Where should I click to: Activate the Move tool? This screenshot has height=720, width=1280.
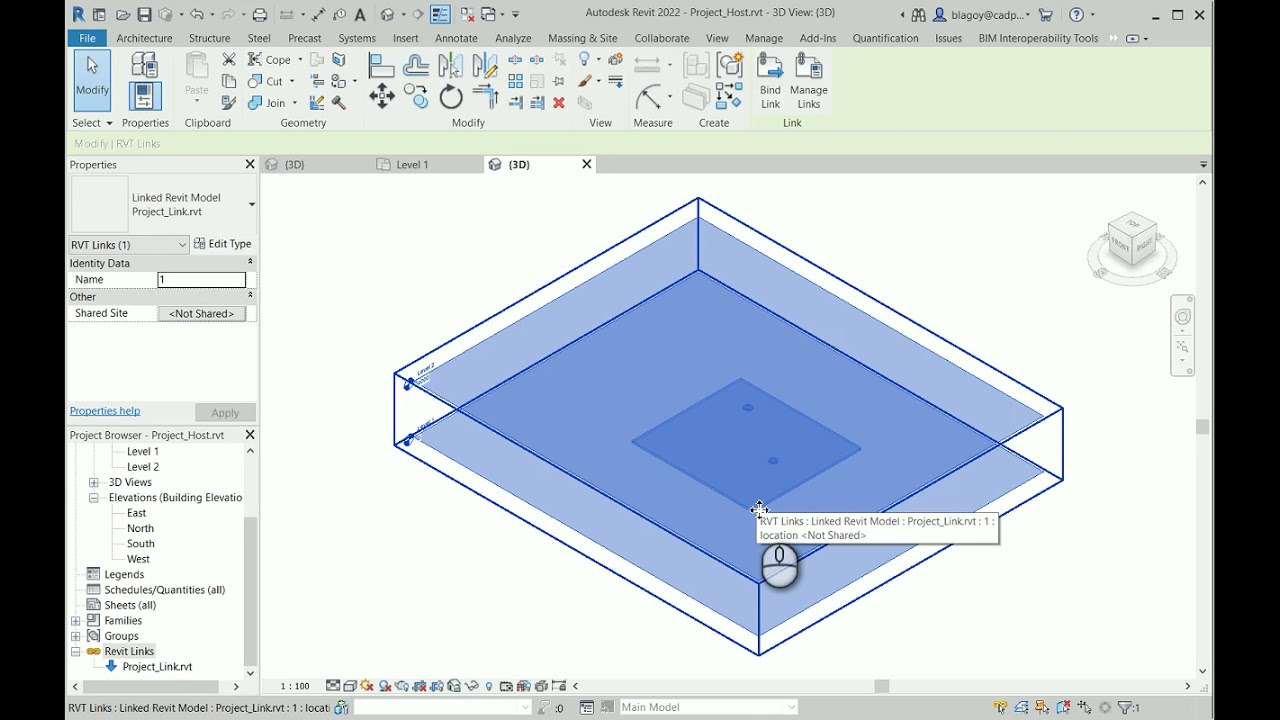[x=381, y=96]
